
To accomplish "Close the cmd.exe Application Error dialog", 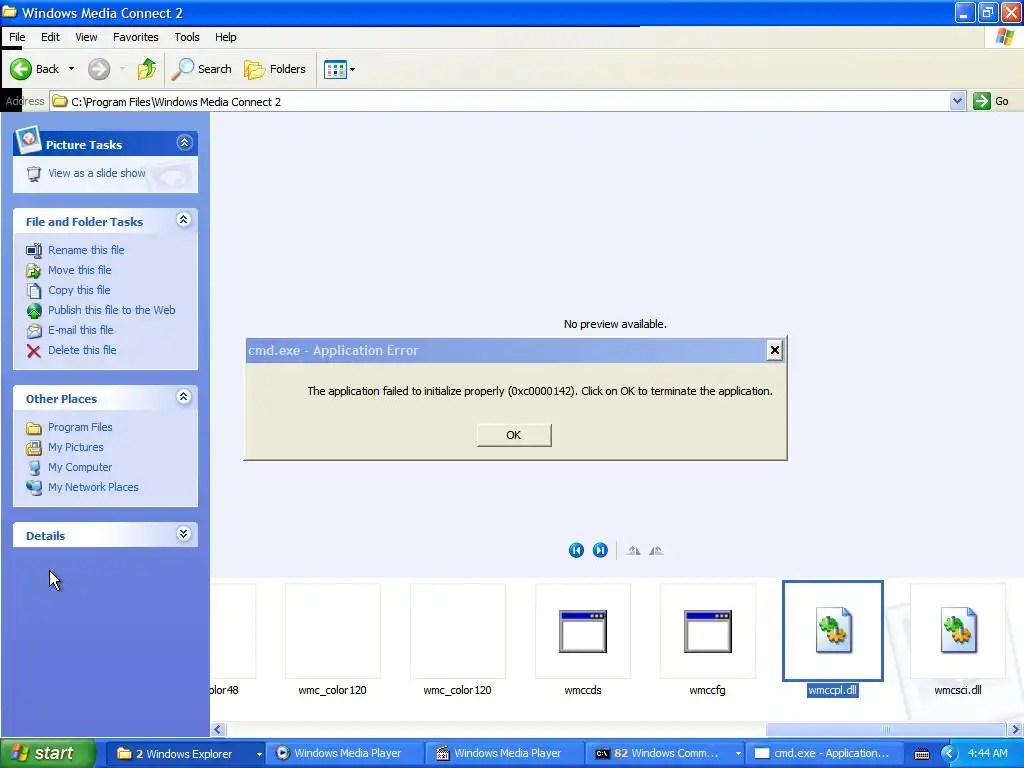I will tap(775, 350).
